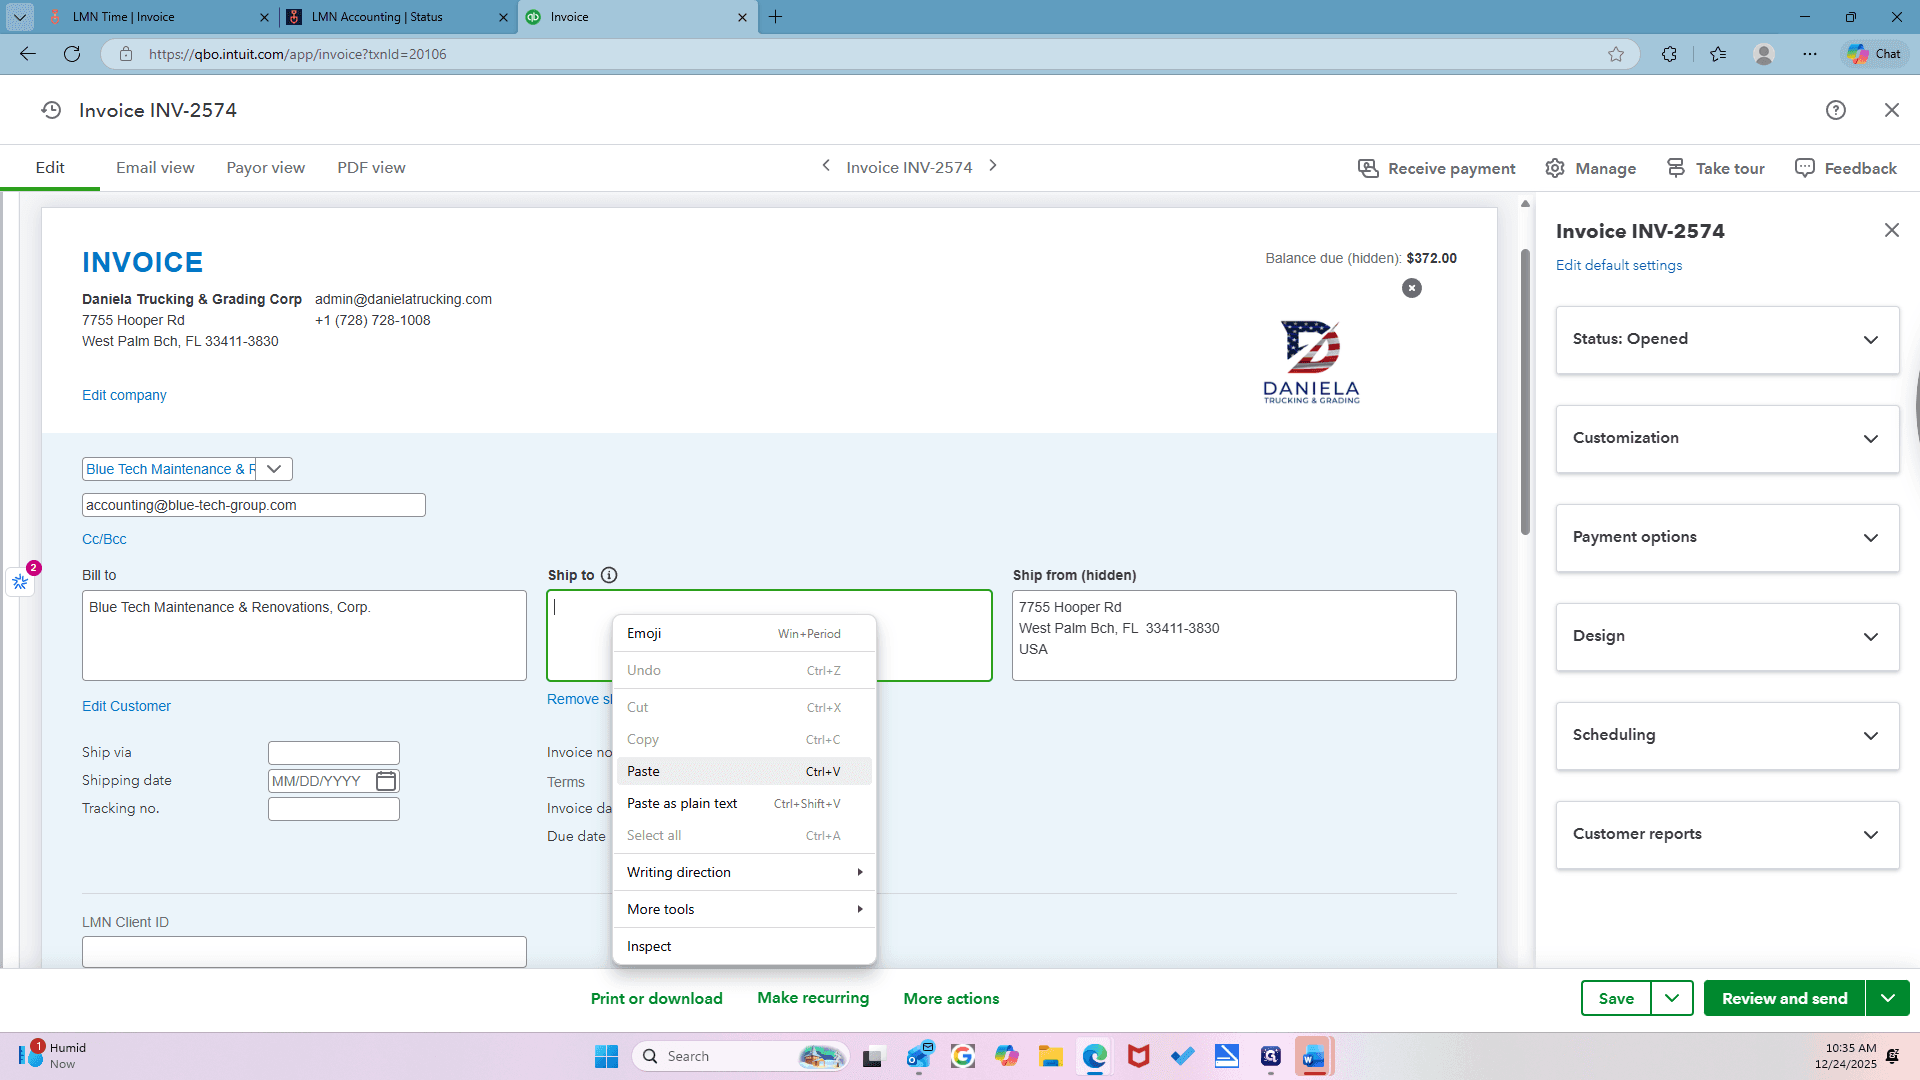Choose Paste from the context menu

pos(744,771)
